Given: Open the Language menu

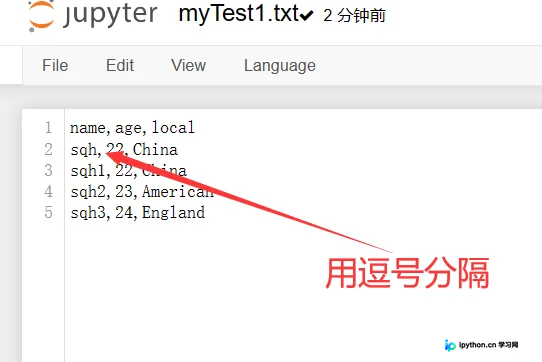Looking at the screenshot, I should coord(280,66).
